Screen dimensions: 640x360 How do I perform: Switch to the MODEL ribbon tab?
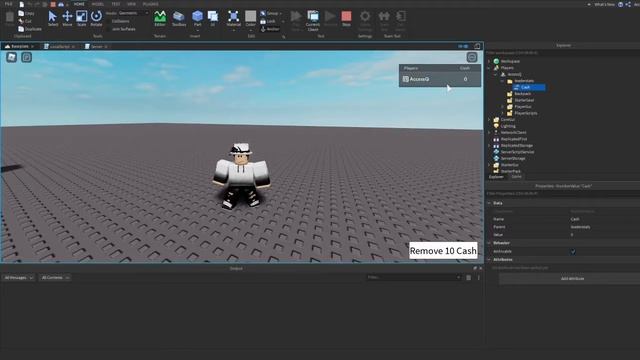[98, 4]
